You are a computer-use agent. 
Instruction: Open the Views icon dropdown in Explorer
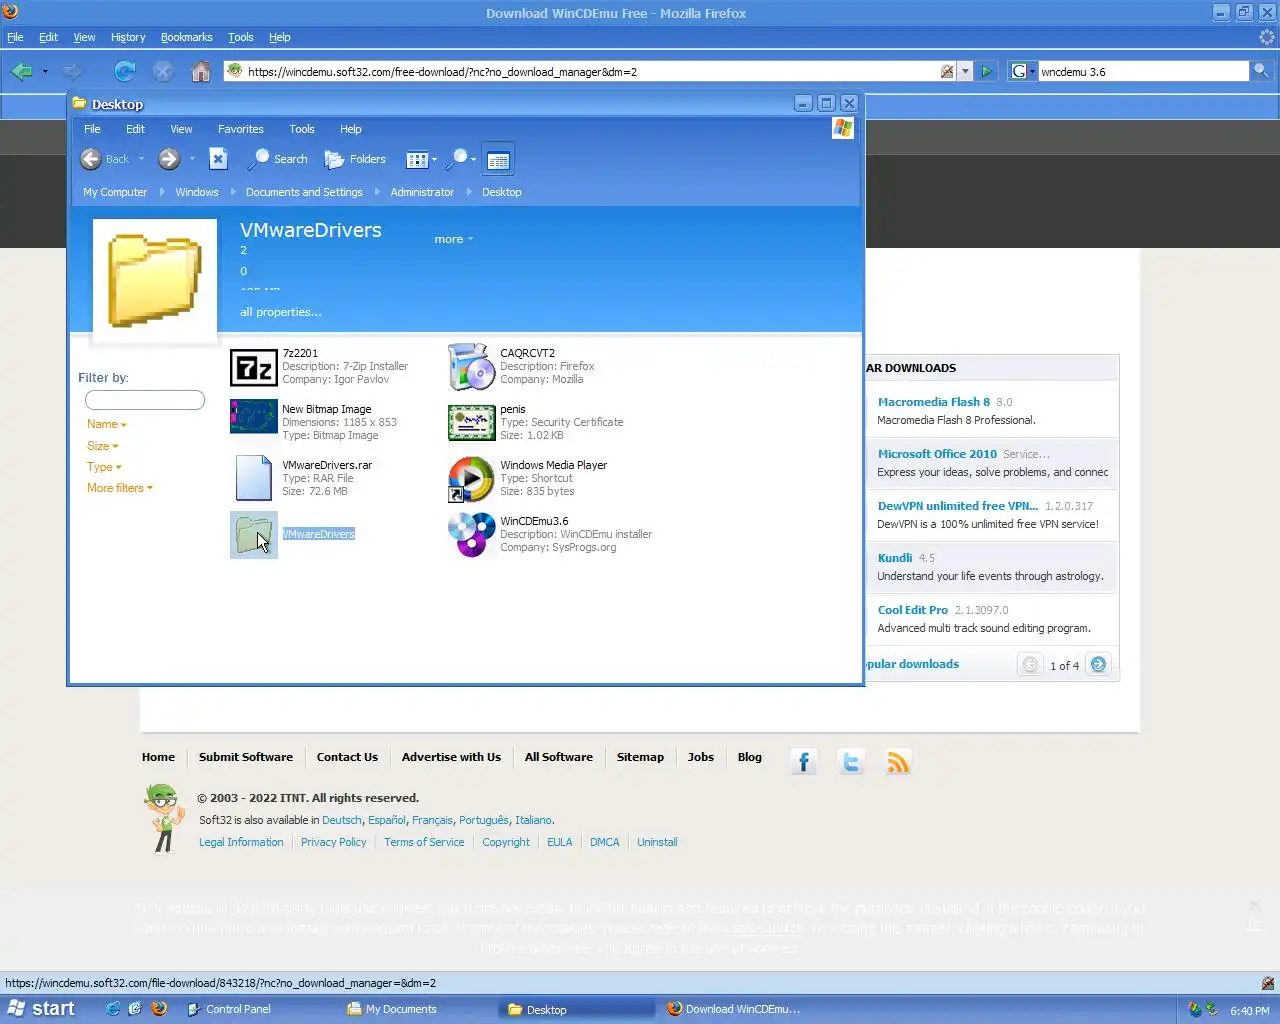tap(421, 159)
